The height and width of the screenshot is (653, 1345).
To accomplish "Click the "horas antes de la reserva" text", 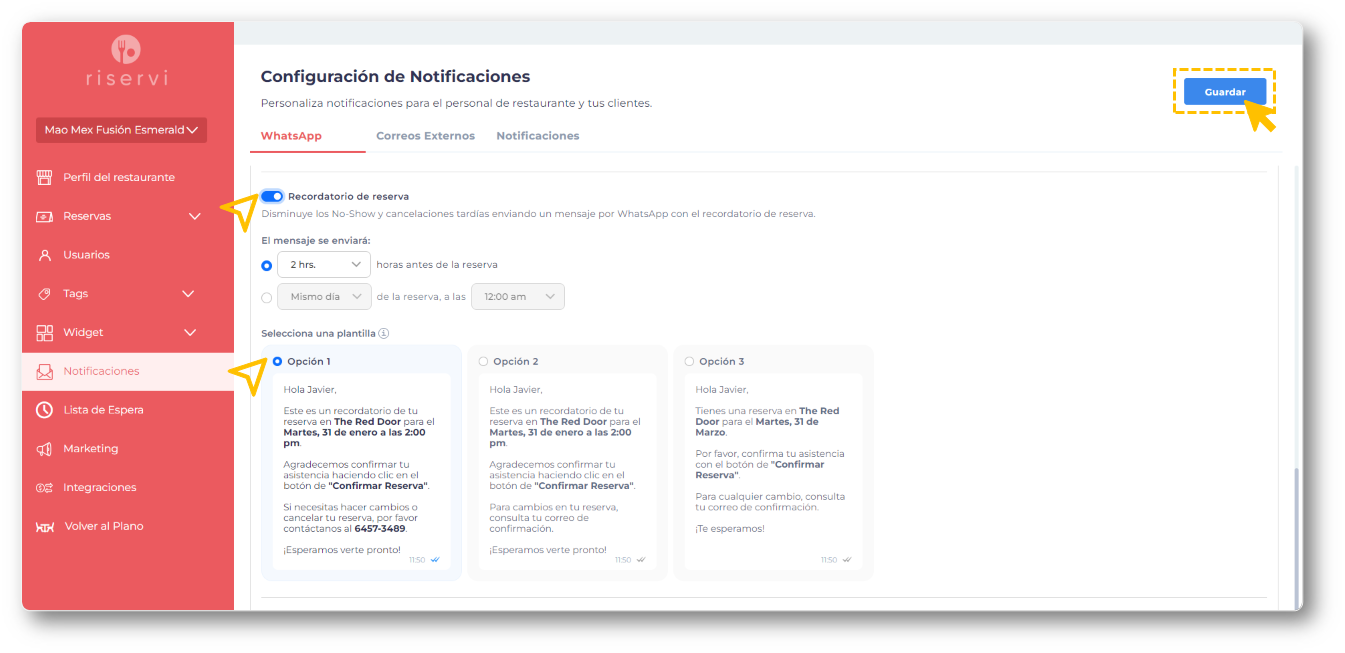I will pyautogui.click(x=437, y=265).
